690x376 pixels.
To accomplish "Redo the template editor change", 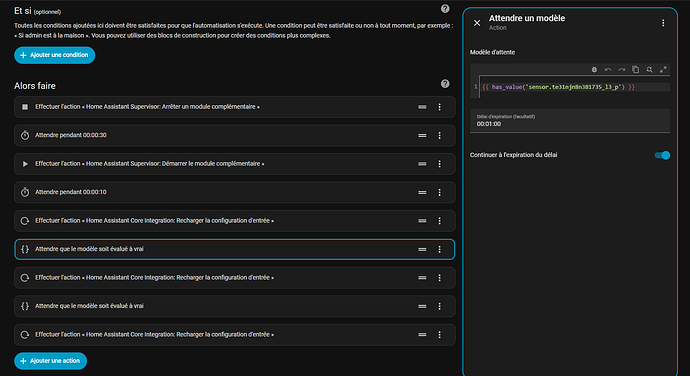I will coord(622,70).
